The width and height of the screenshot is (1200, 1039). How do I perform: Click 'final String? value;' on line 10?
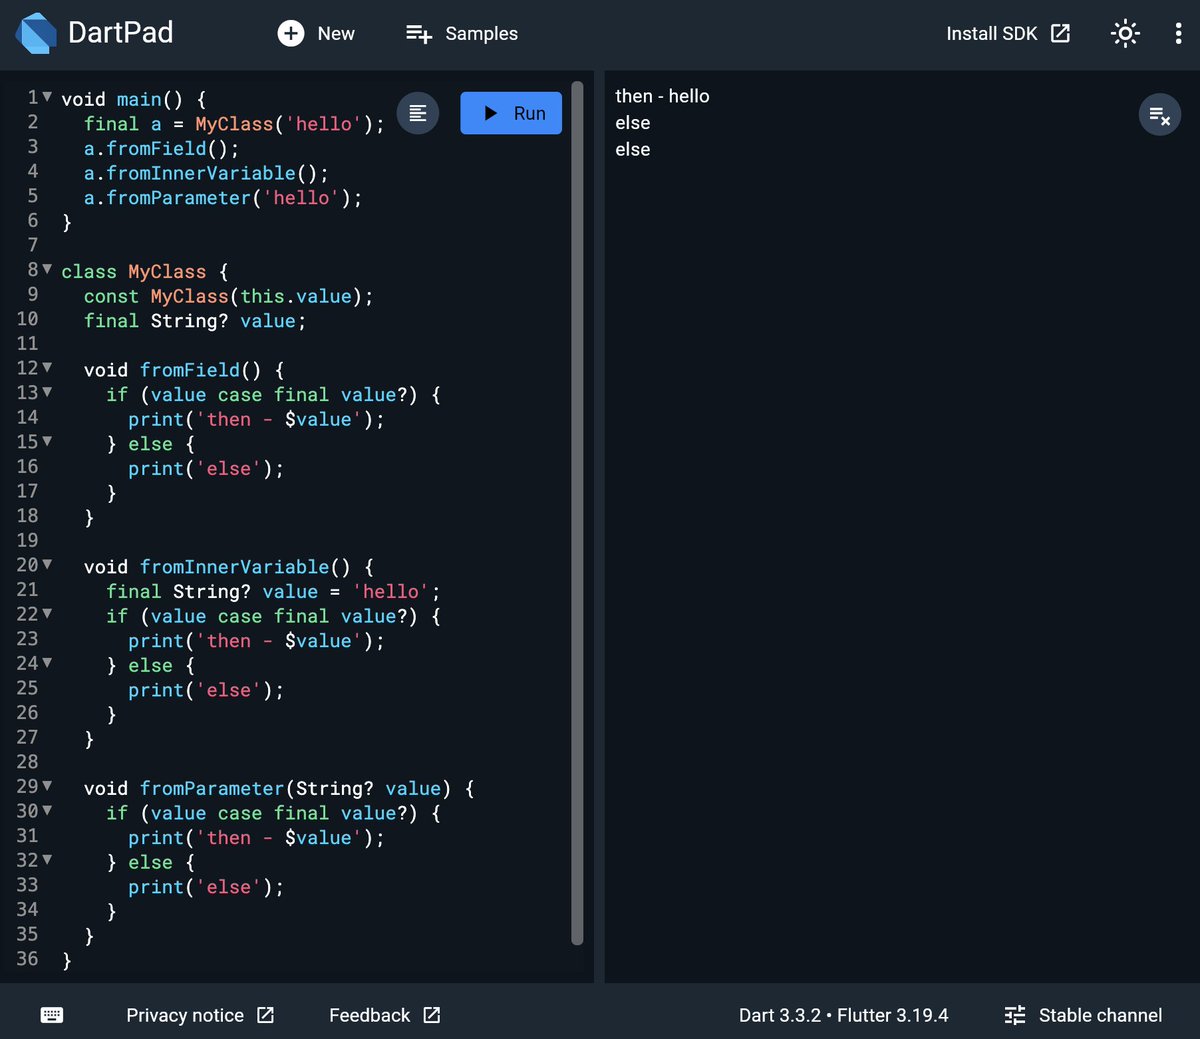click(x=195, y=321)
